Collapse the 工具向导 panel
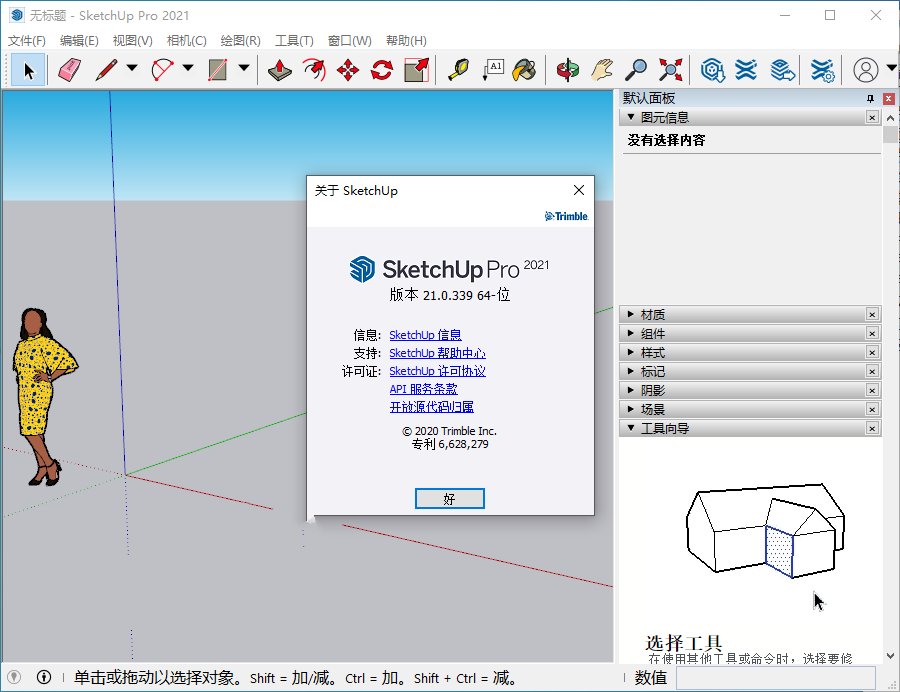900x692 pixels. click(631, 428)
